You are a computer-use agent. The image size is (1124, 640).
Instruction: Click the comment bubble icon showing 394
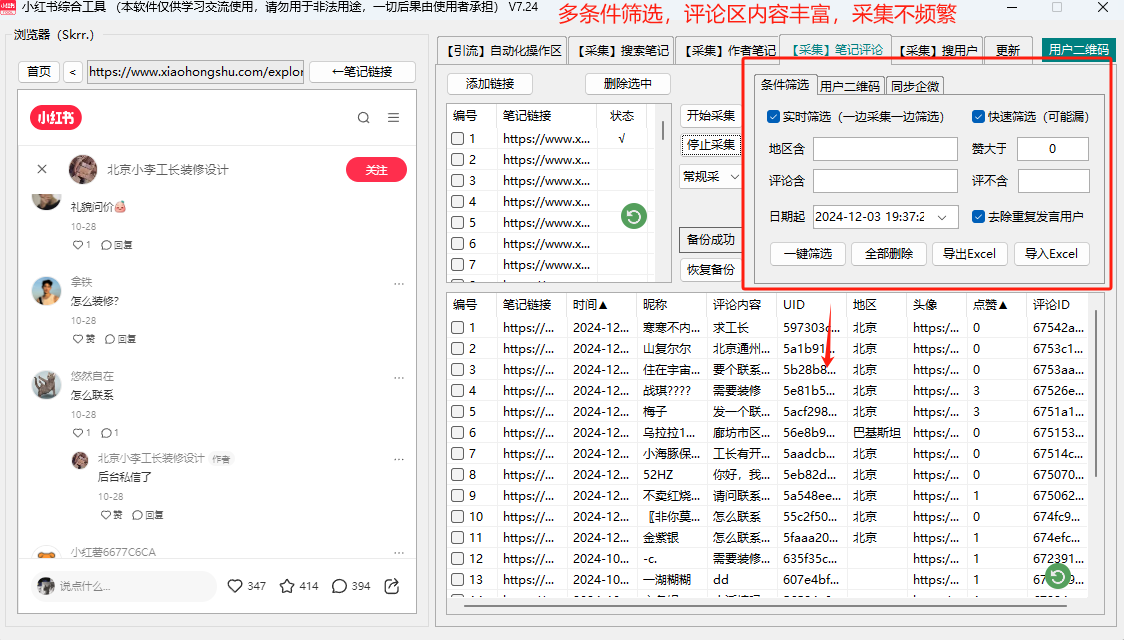click(339, 586)
